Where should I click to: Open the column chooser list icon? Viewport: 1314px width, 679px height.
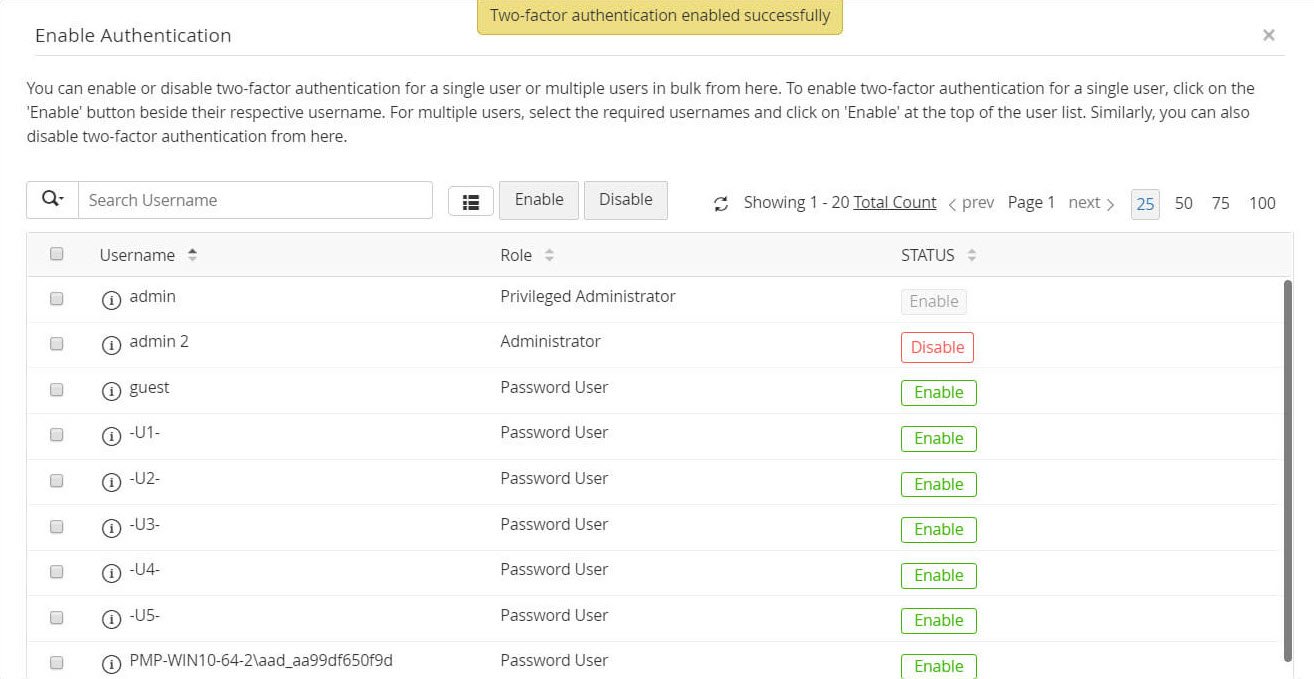coord(471,201)
